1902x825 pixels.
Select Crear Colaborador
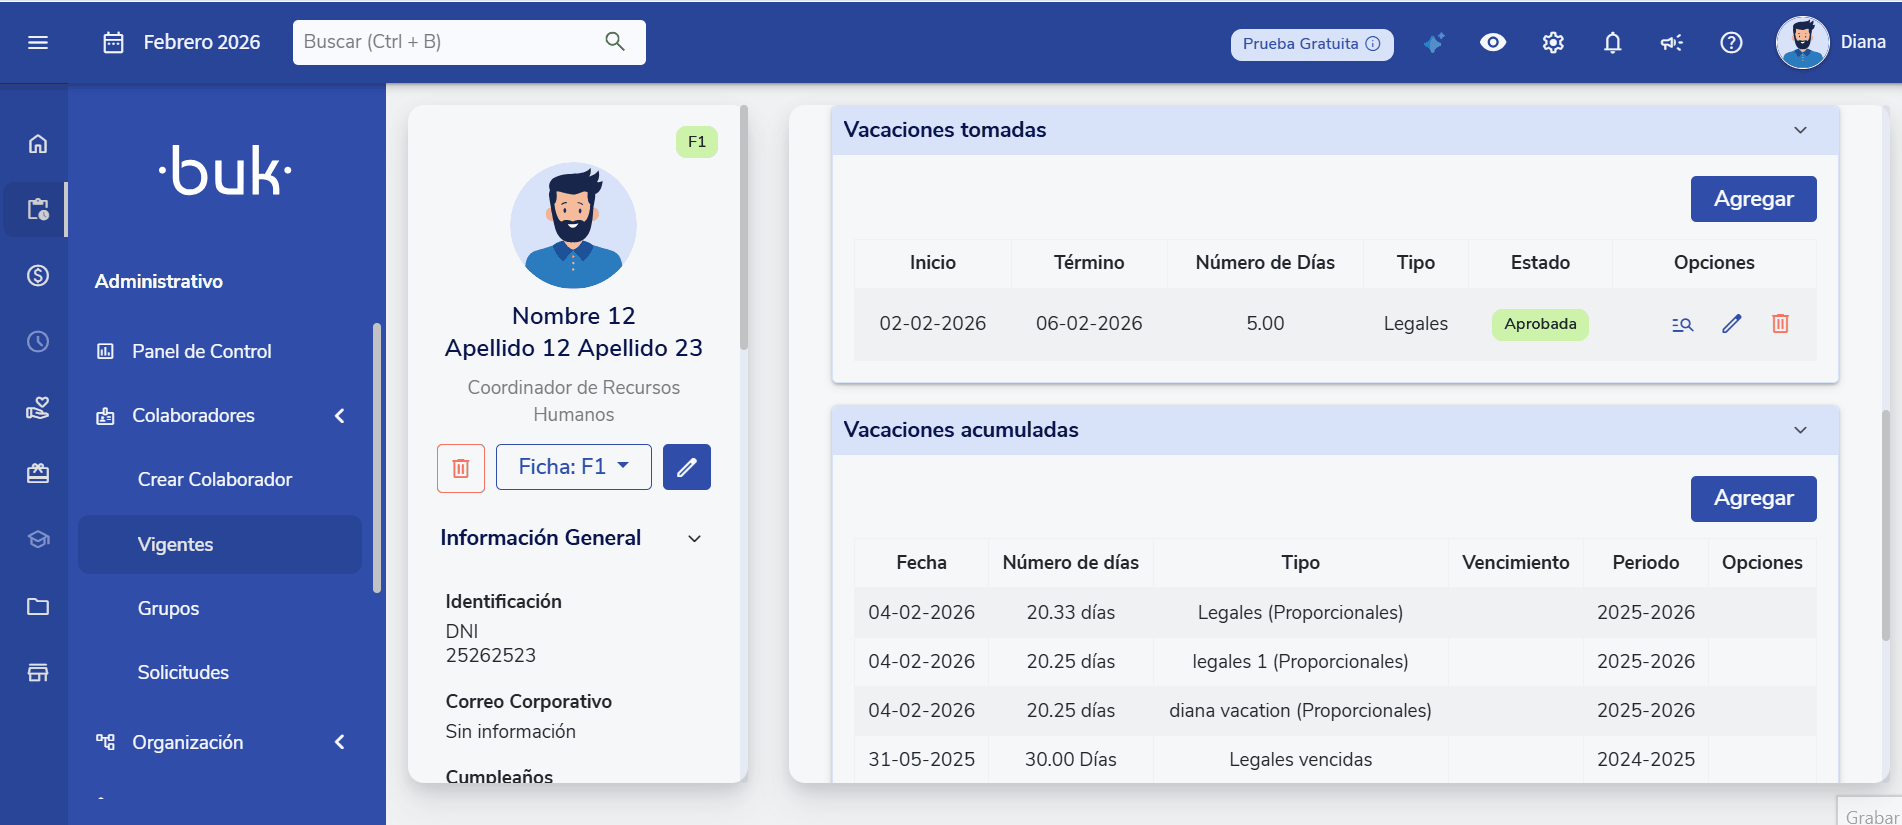[215, 479]
